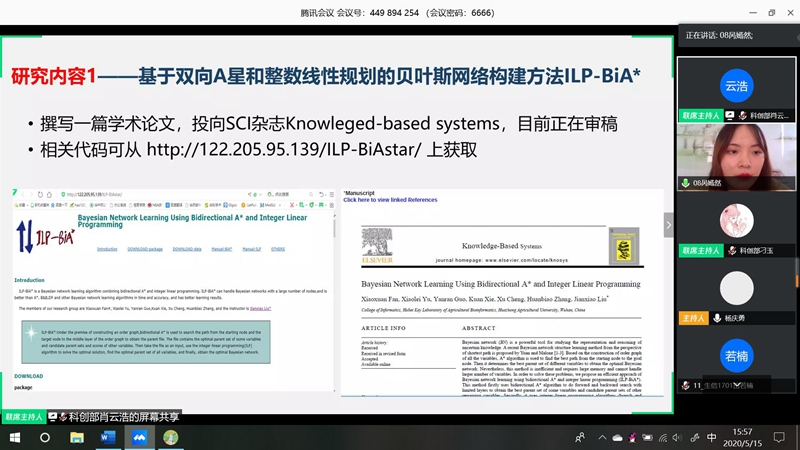Click the pink anime avatar of 科创部刁玉

coord(736,221)
